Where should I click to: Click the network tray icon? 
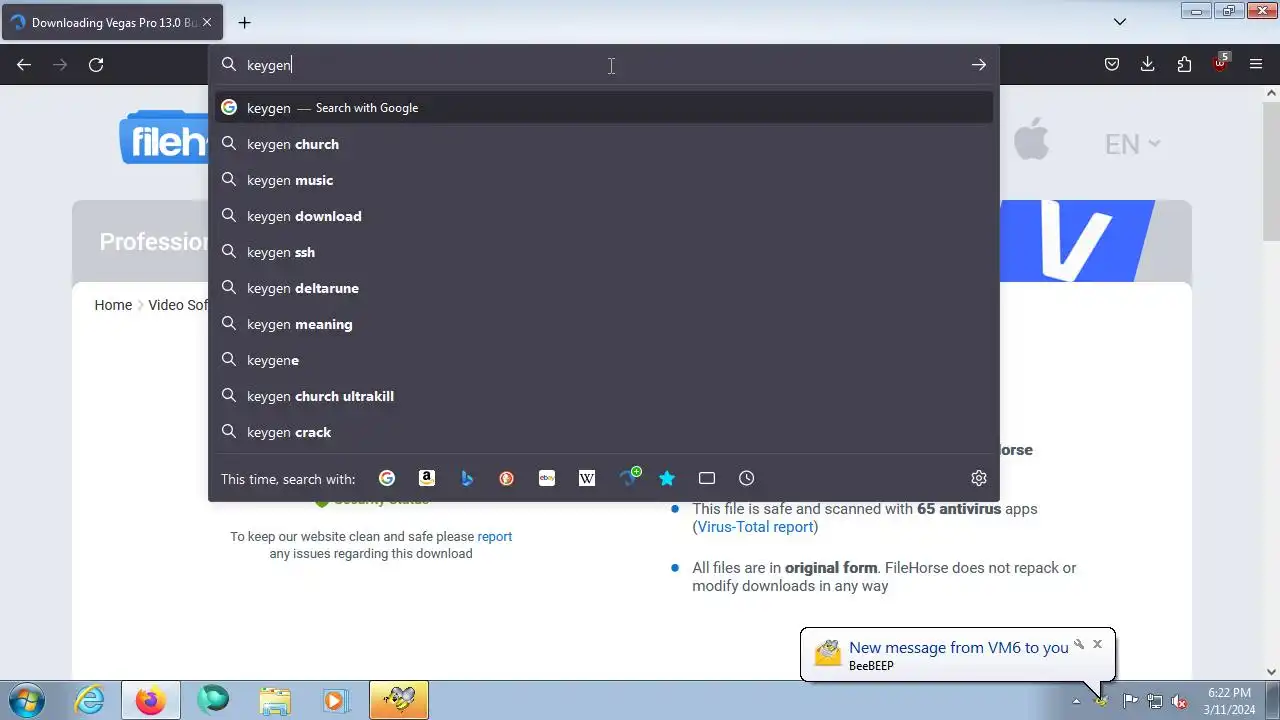[x=1154, y=701]
